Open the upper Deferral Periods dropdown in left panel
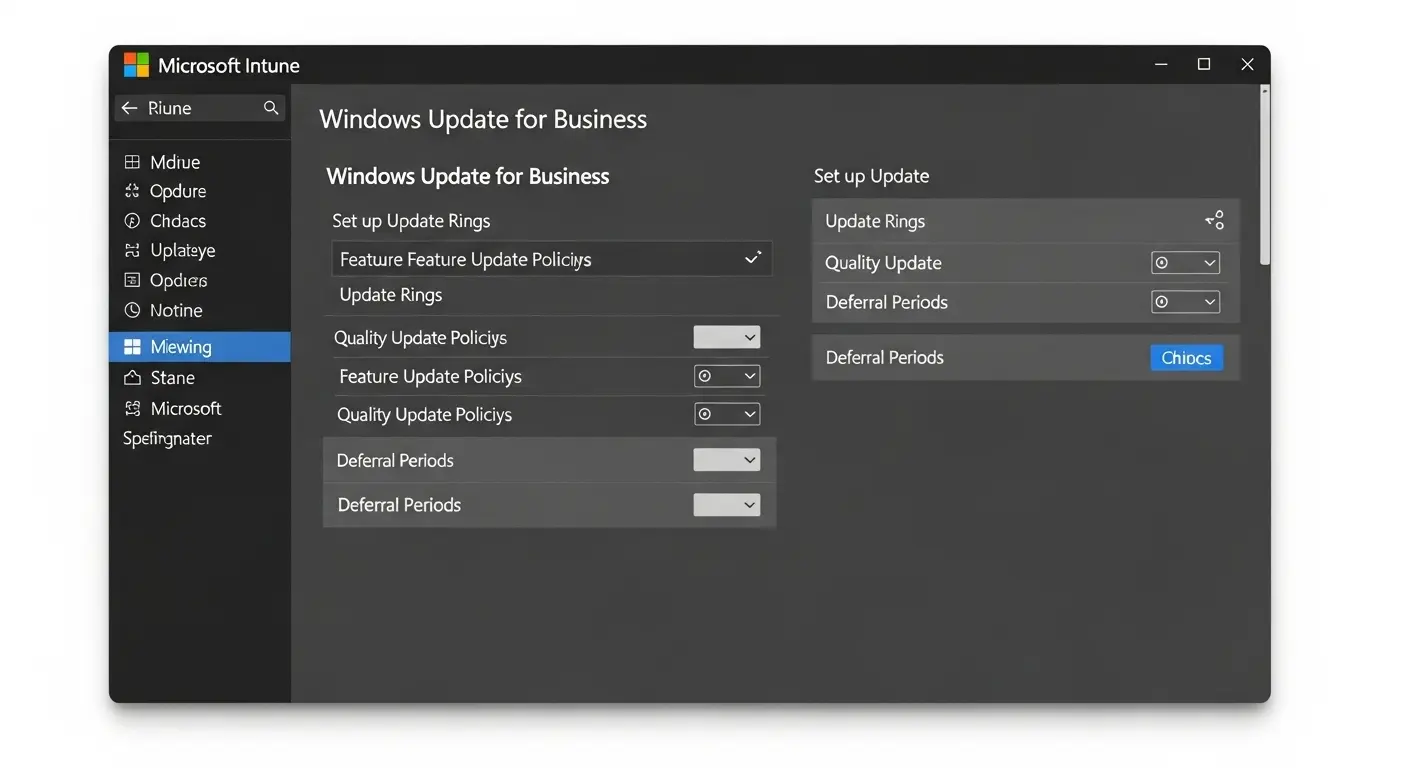Viewport: 1408px width, 768px height. pos(727,460)
